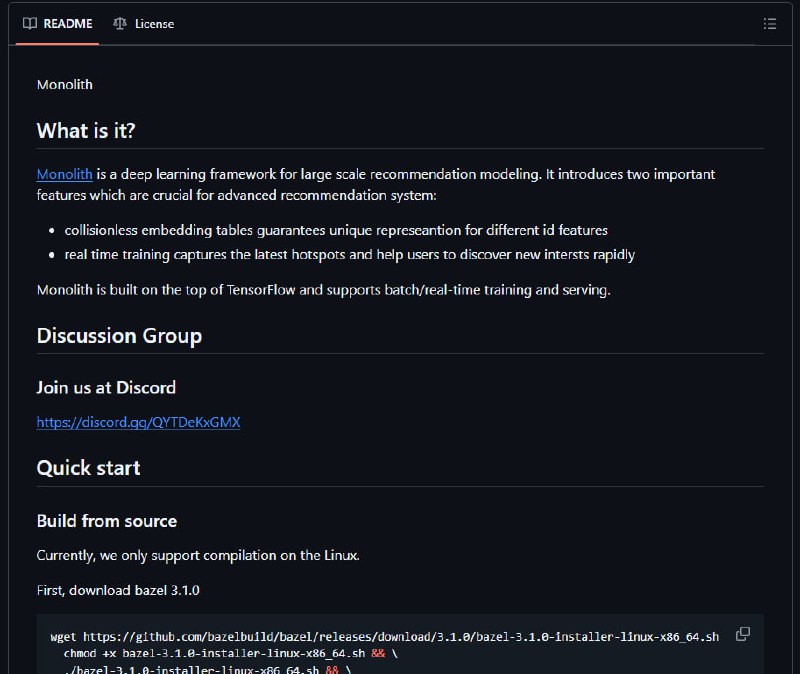
Task: Open the README tab
Action: click(57, 24)
